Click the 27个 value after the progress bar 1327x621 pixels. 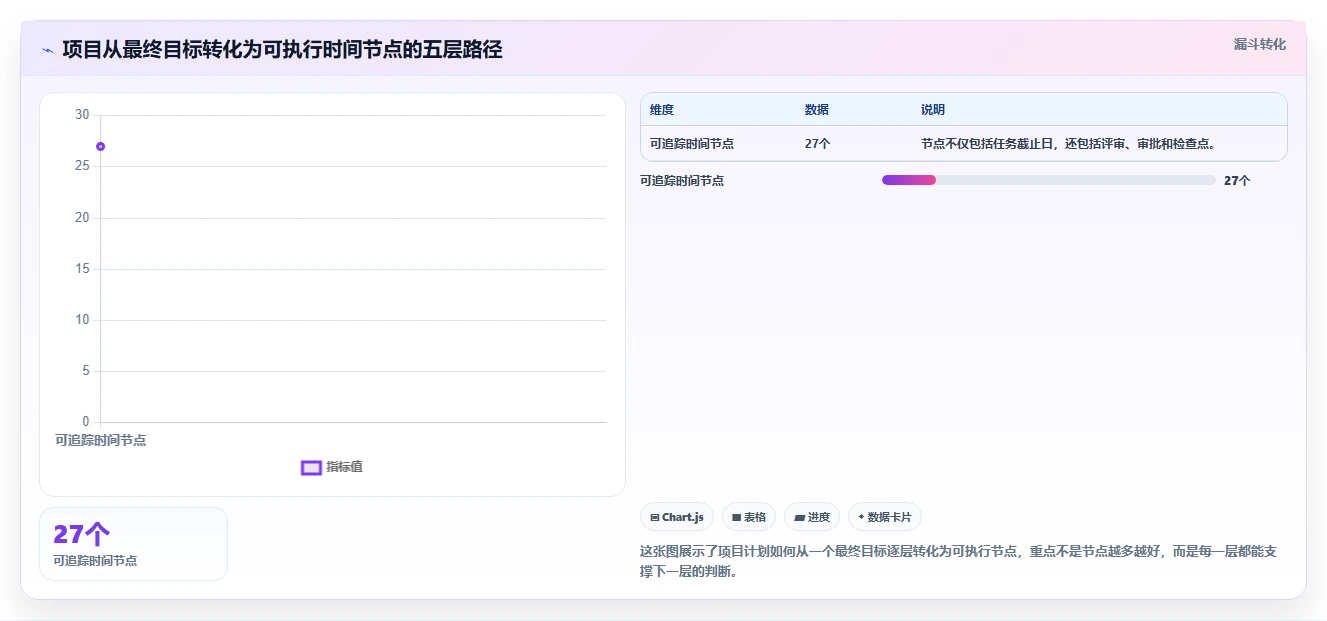(x=1237, y=181)
